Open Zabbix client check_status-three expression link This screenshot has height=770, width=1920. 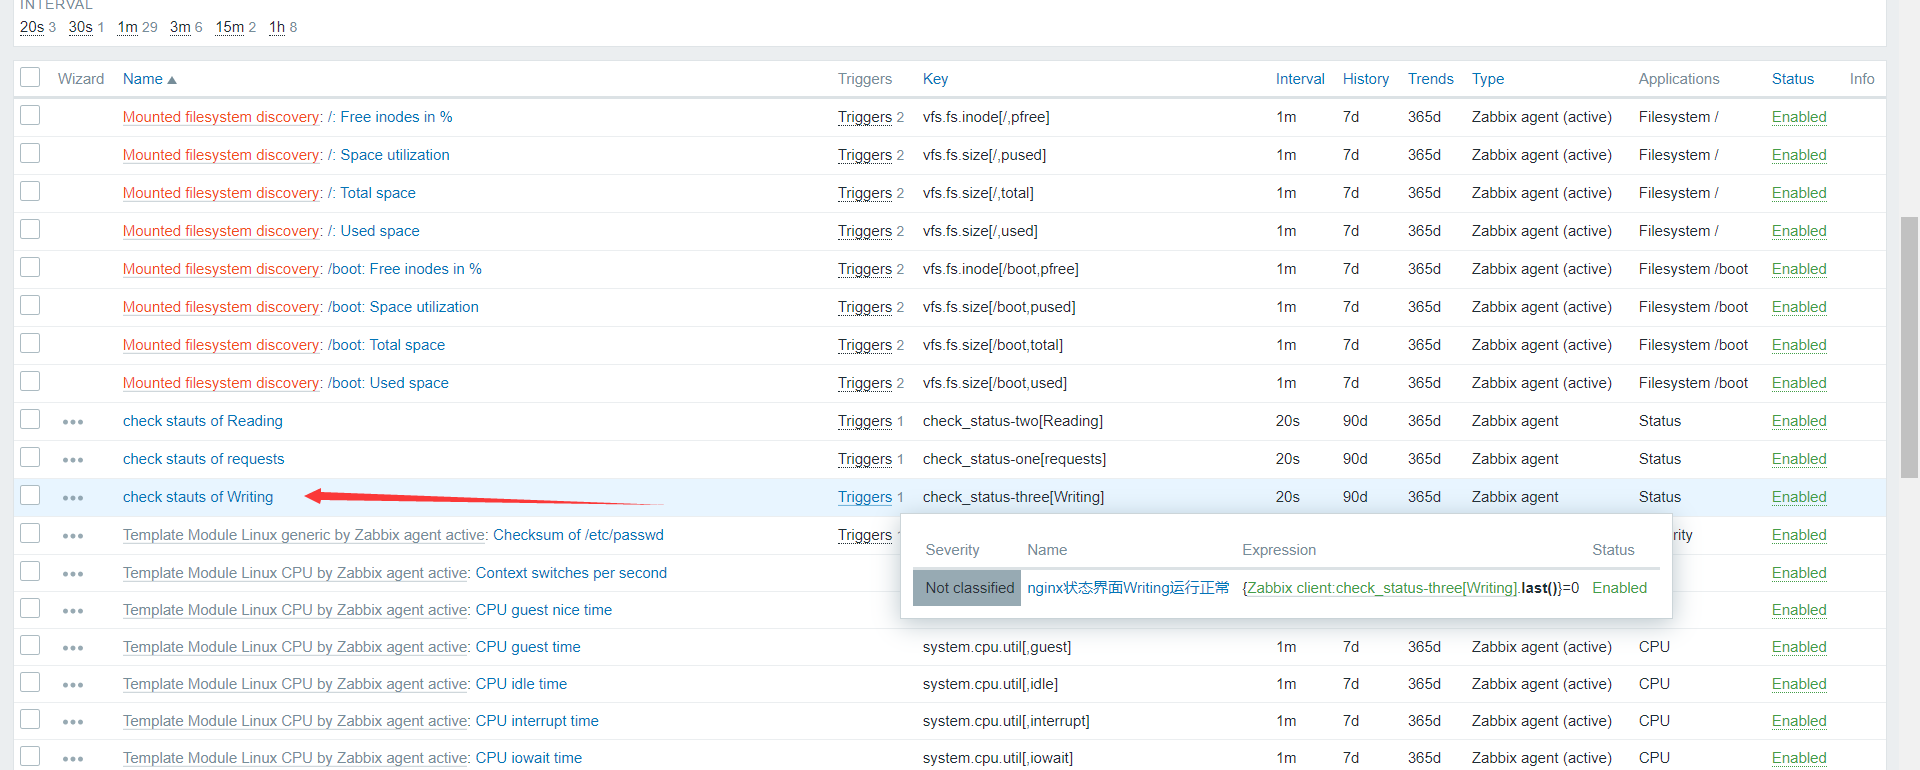[1382, 588]
